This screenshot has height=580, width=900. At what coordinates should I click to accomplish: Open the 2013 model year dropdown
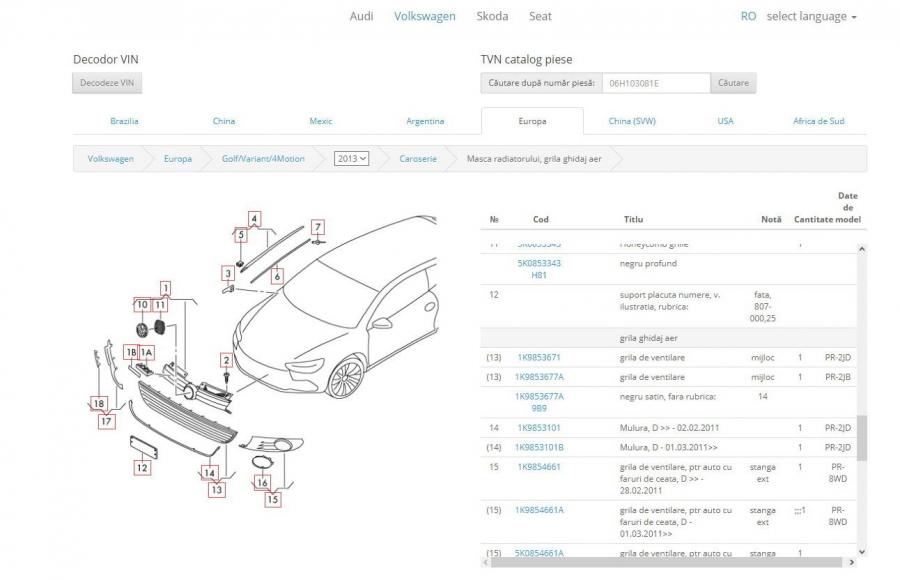click(x=352, y=158)
